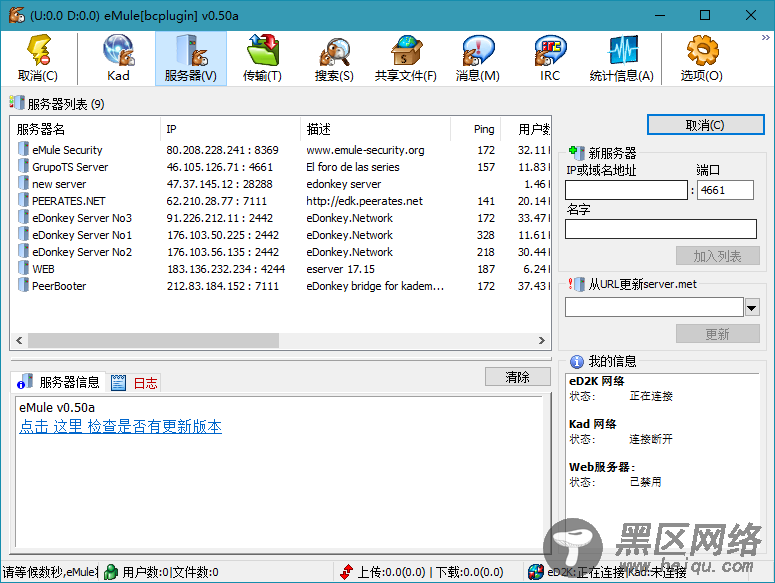Click the server icon of GrupoTS Server row
Screen dimensions: 775x583
coord(23,166)
